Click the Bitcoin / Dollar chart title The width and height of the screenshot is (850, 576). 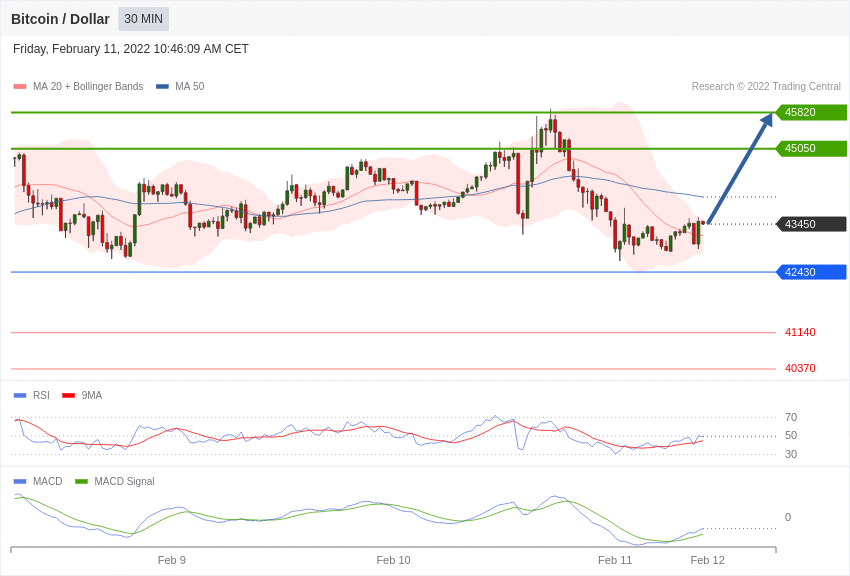click(60, 19)
